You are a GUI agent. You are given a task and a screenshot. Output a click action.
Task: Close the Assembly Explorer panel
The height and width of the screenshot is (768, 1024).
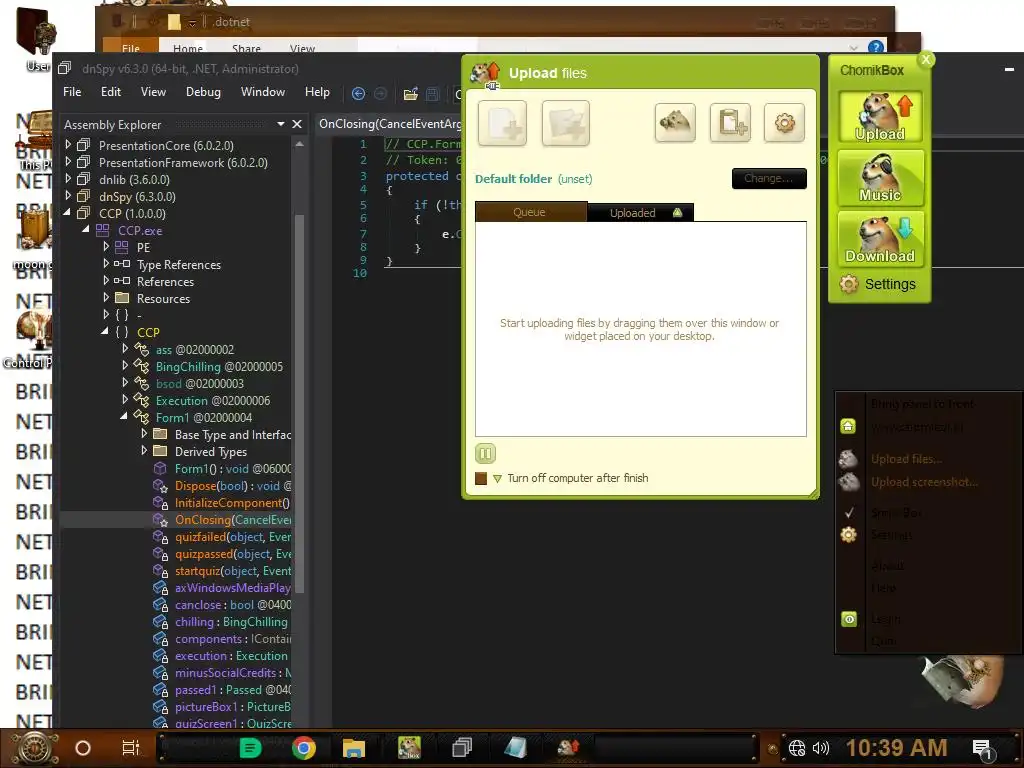(297, 124)
